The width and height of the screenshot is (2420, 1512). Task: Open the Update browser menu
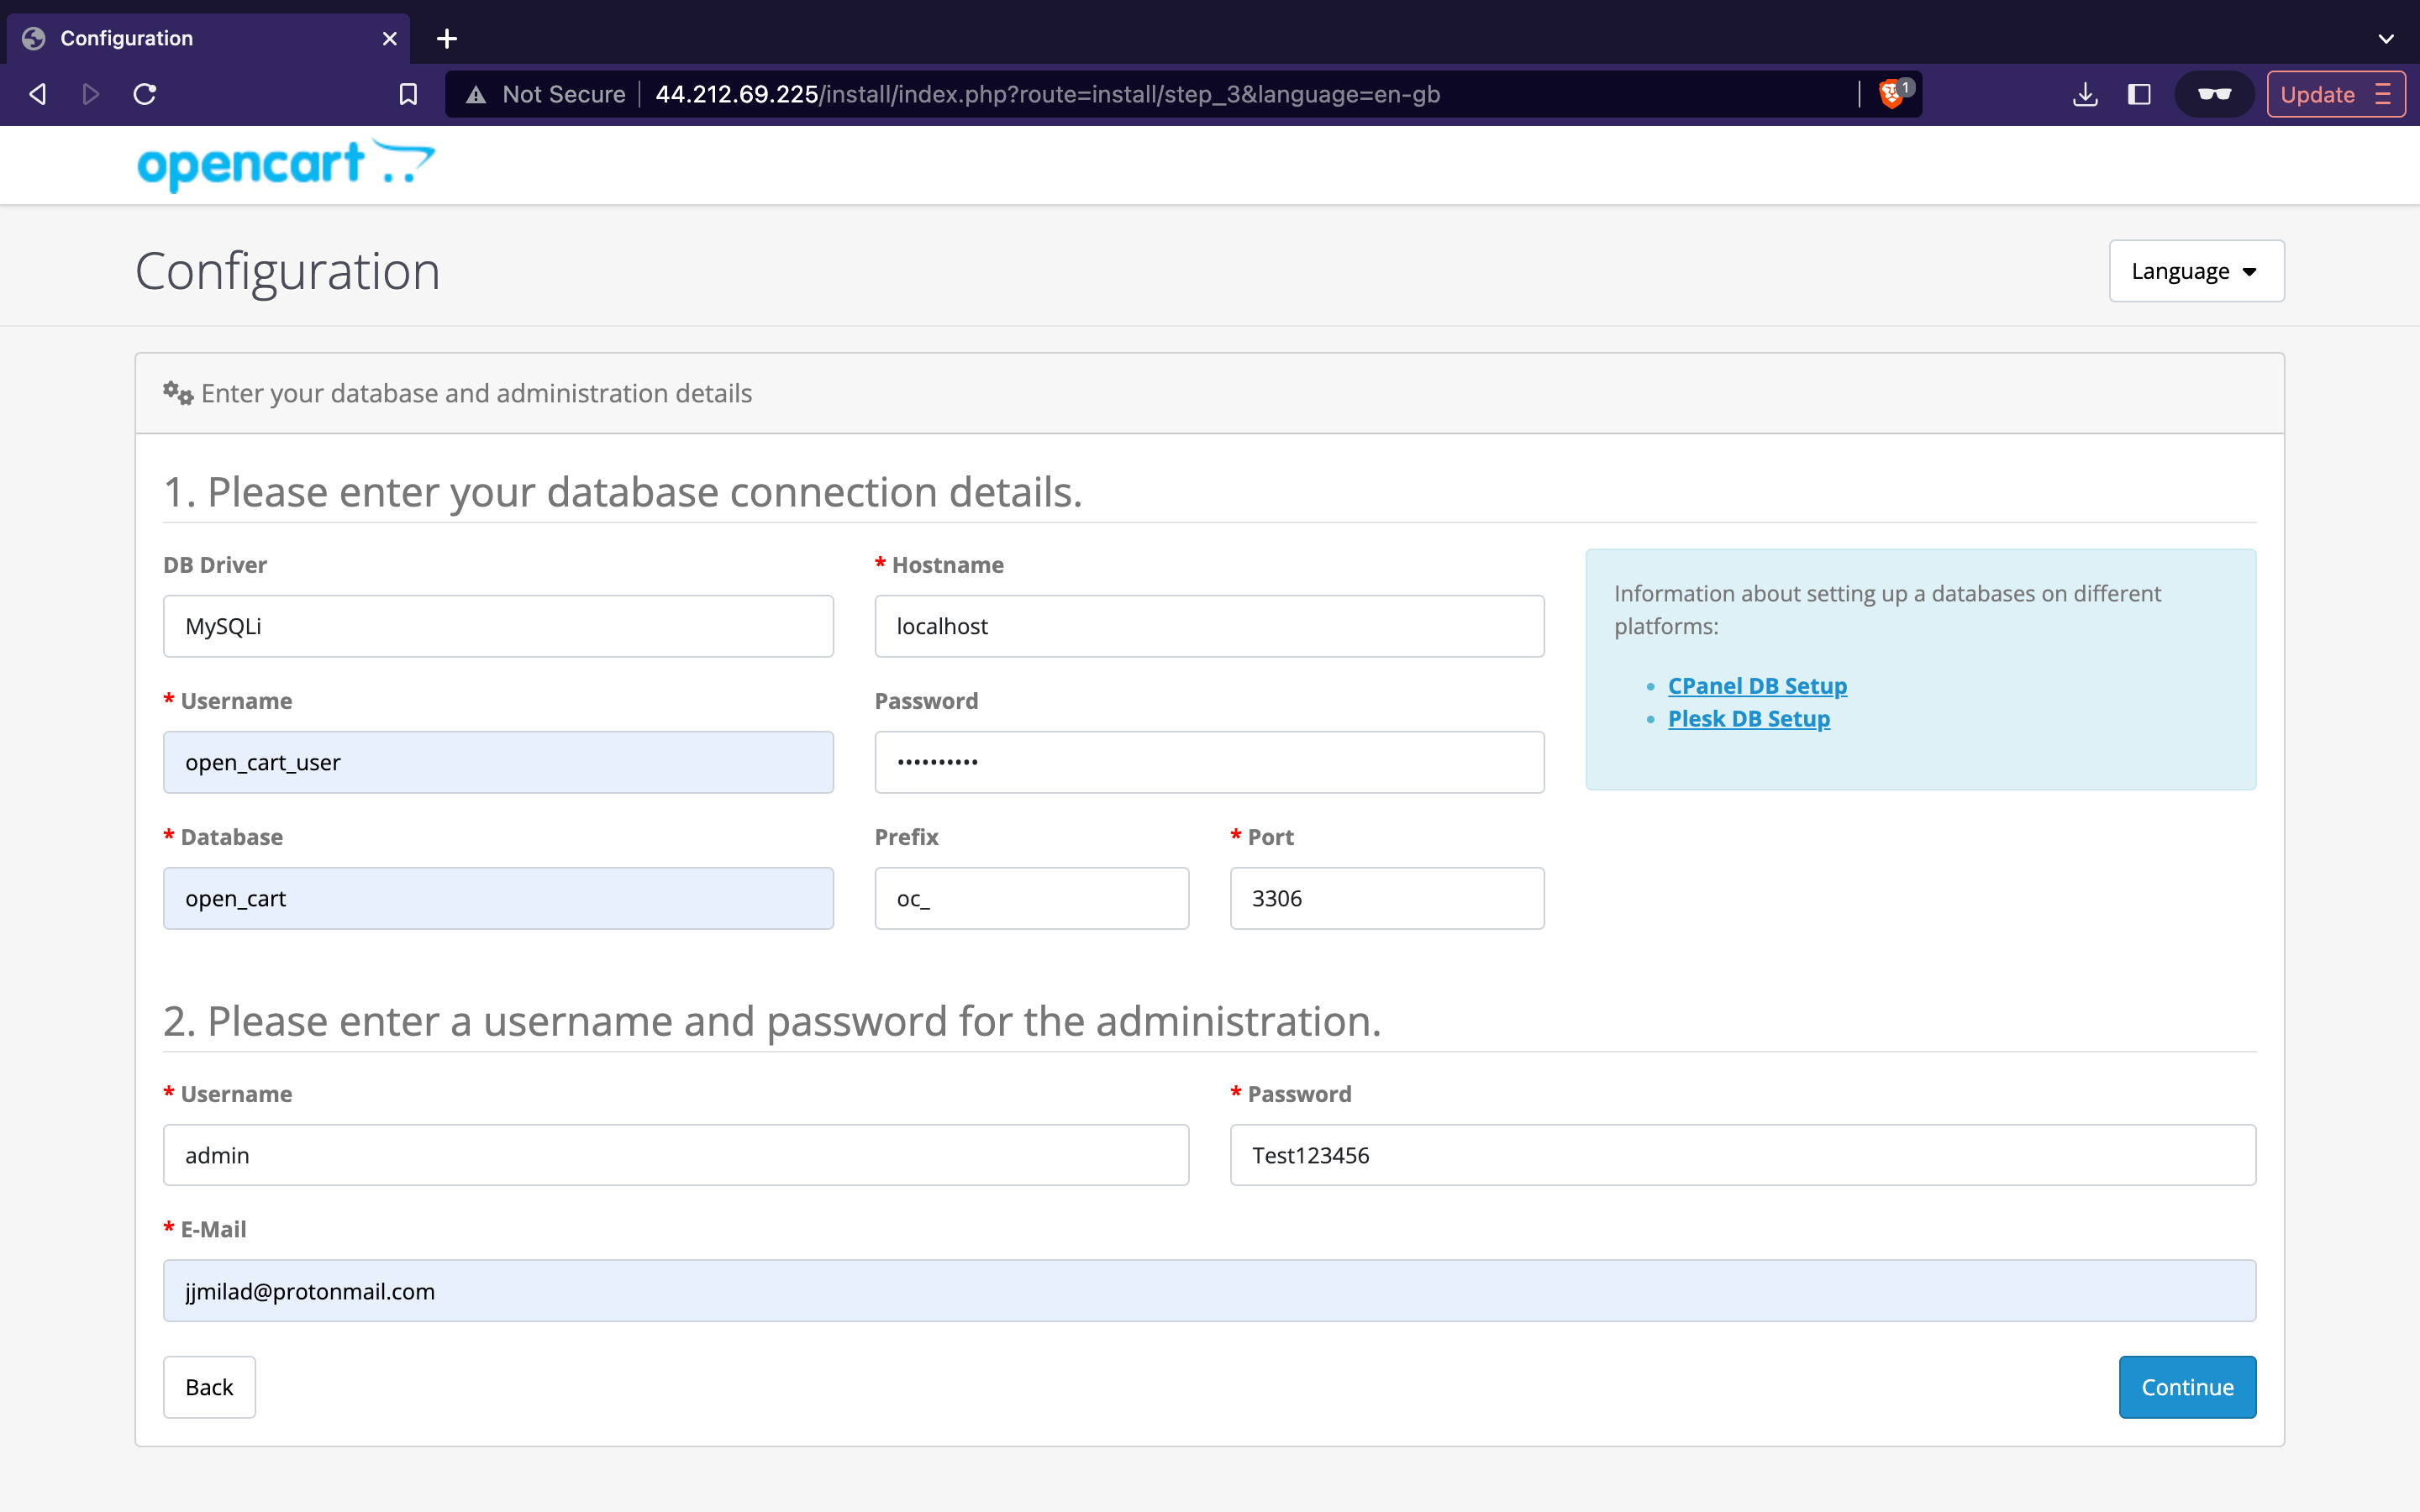(x=2335, y=94)
